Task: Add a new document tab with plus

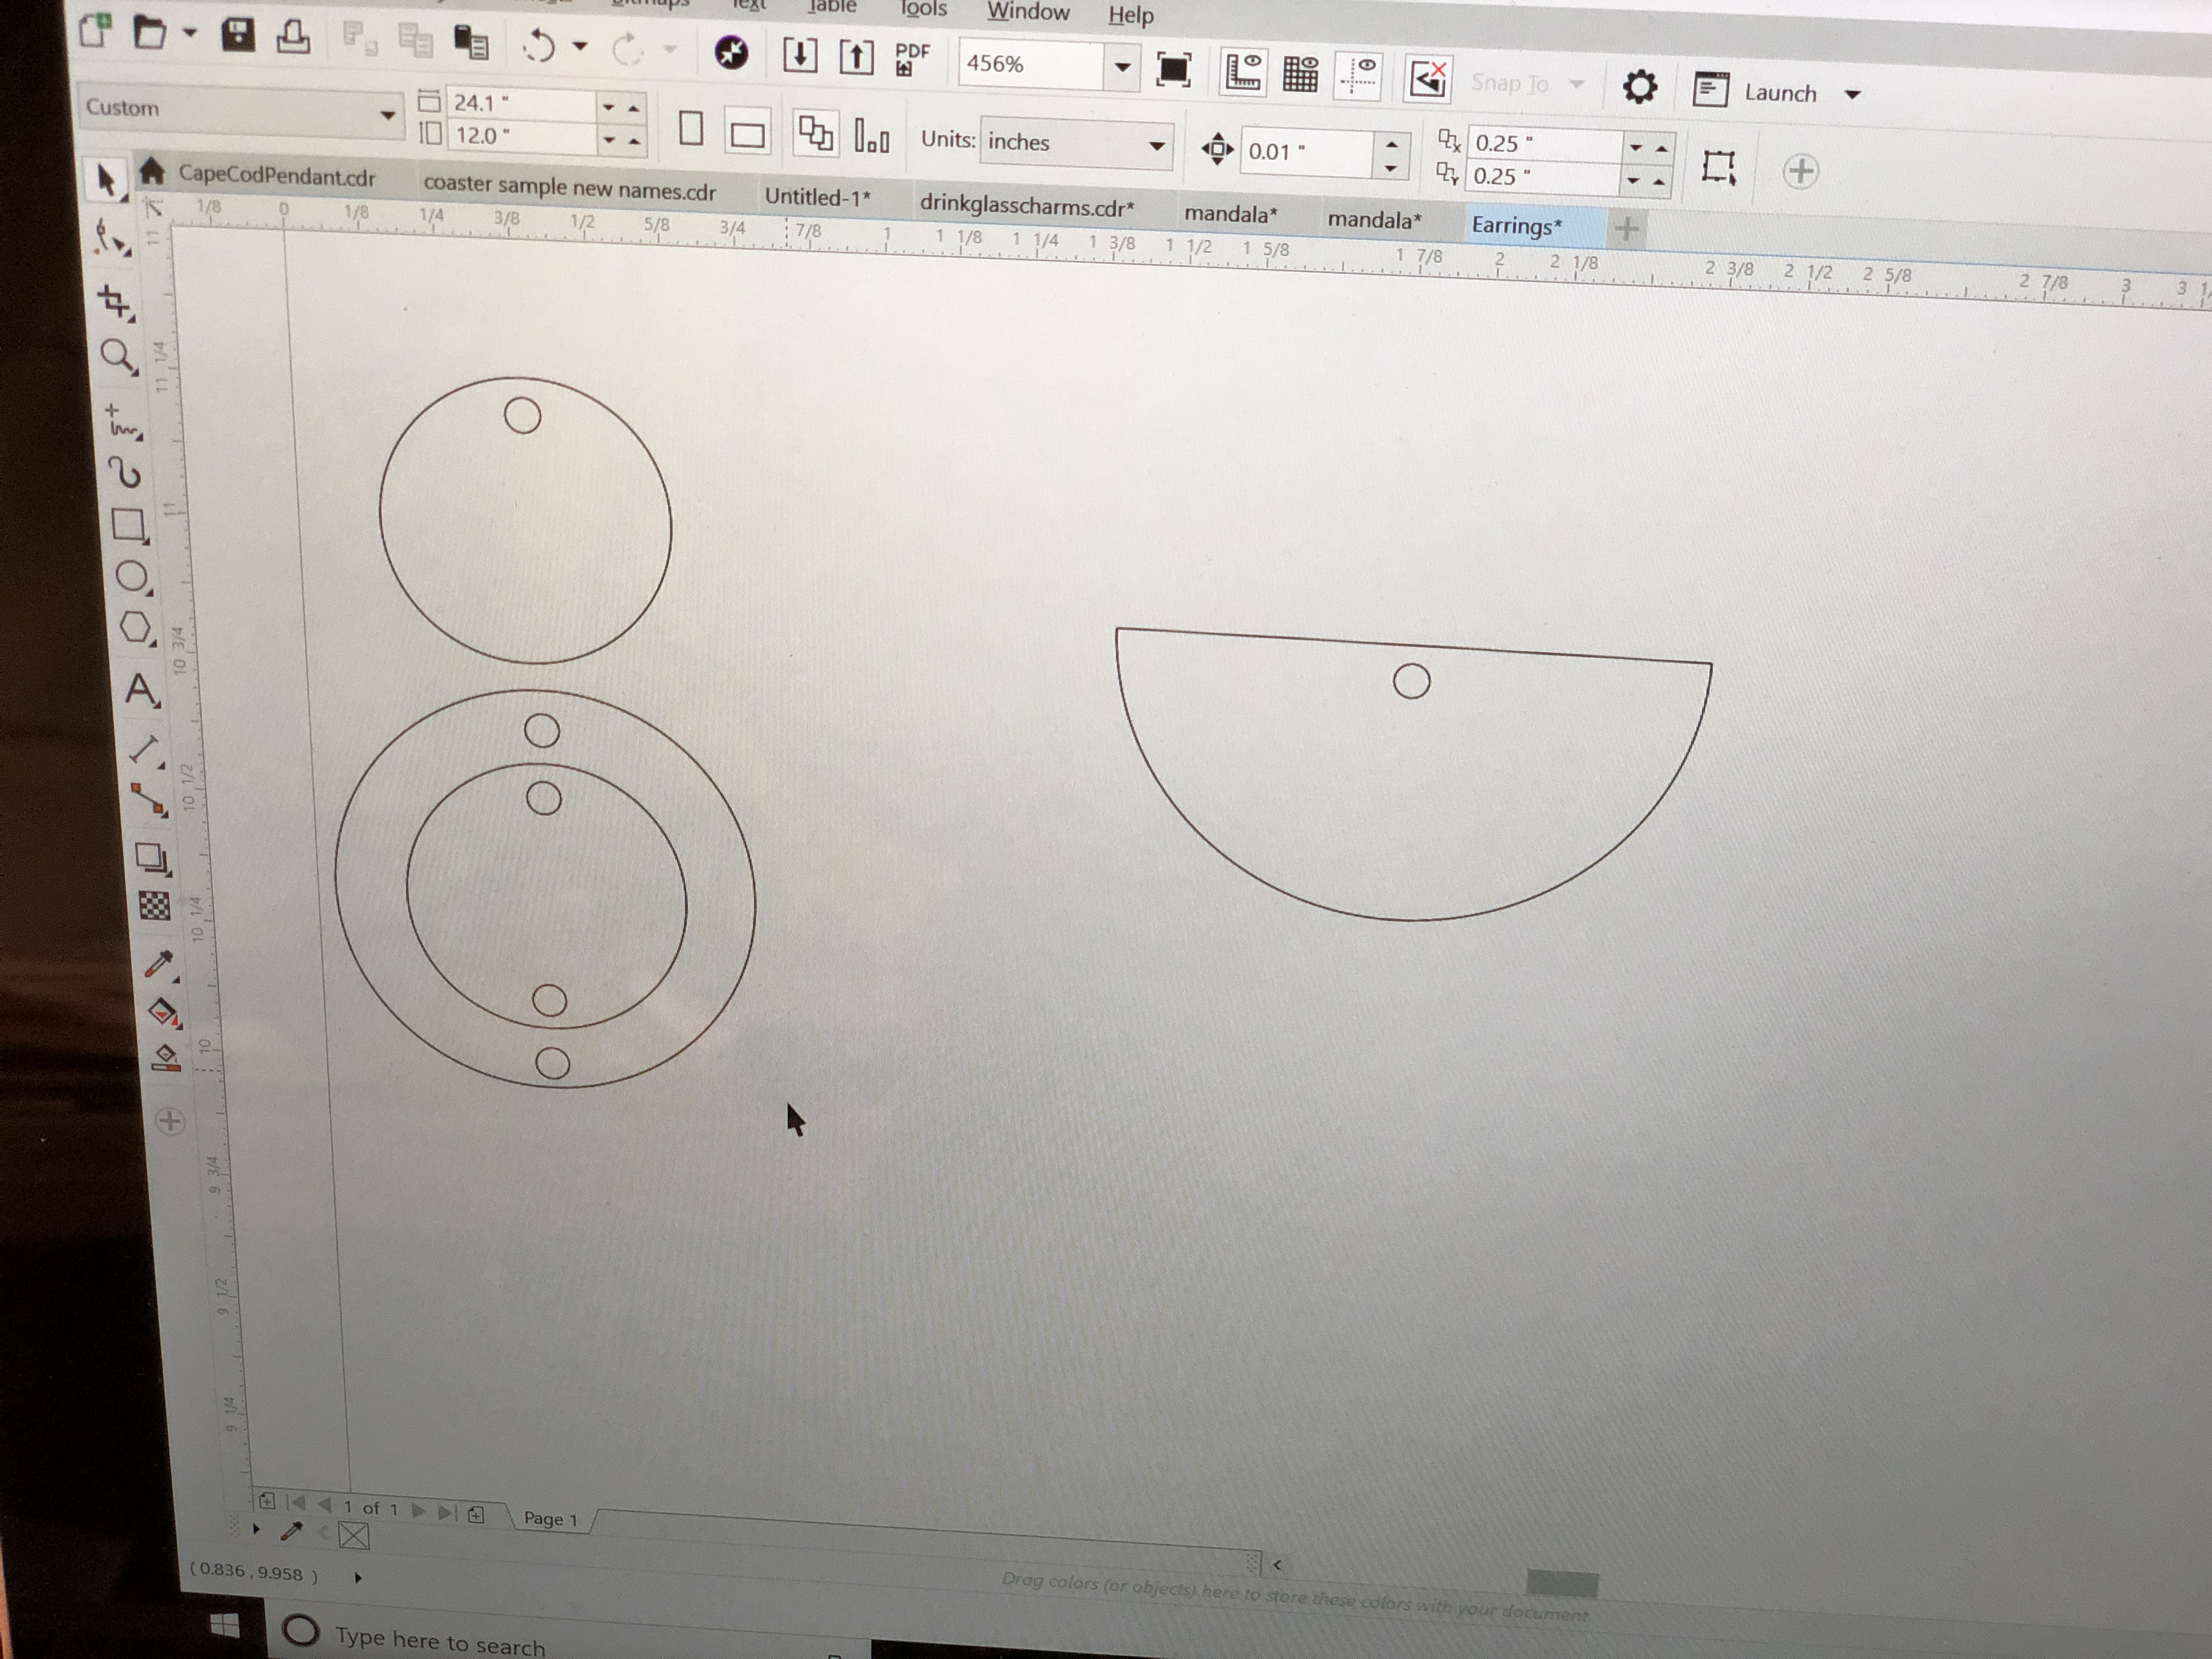Action: tap(1626, 229)
